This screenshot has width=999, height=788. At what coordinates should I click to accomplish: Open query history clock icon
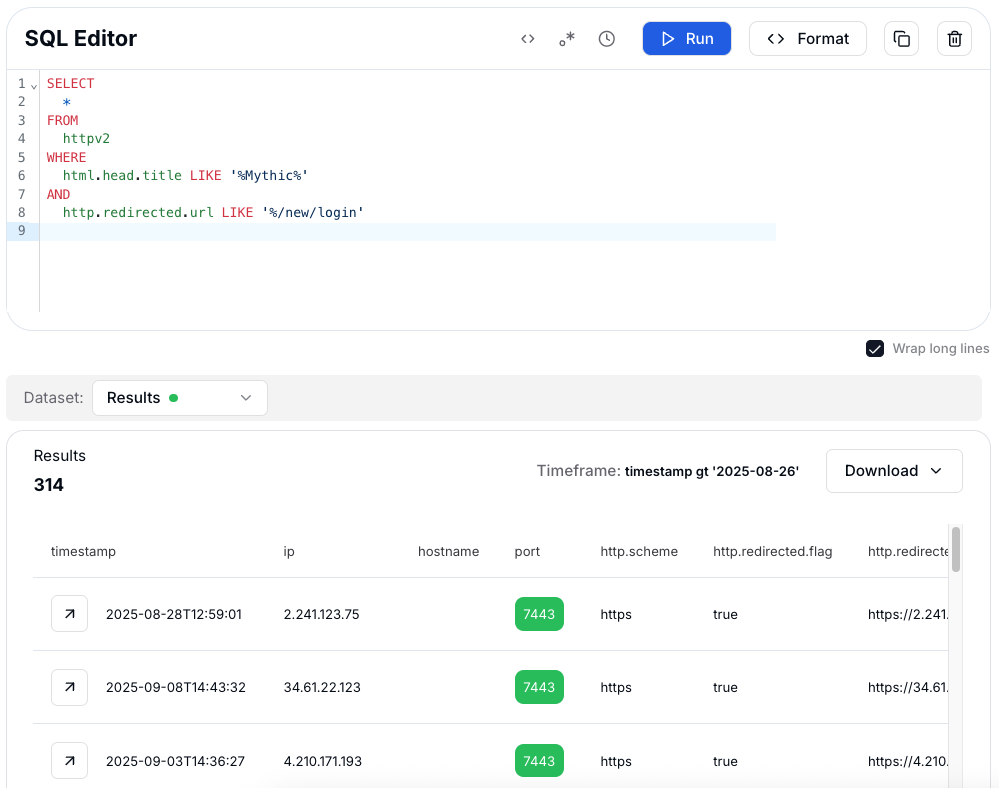tap(607, 39)
